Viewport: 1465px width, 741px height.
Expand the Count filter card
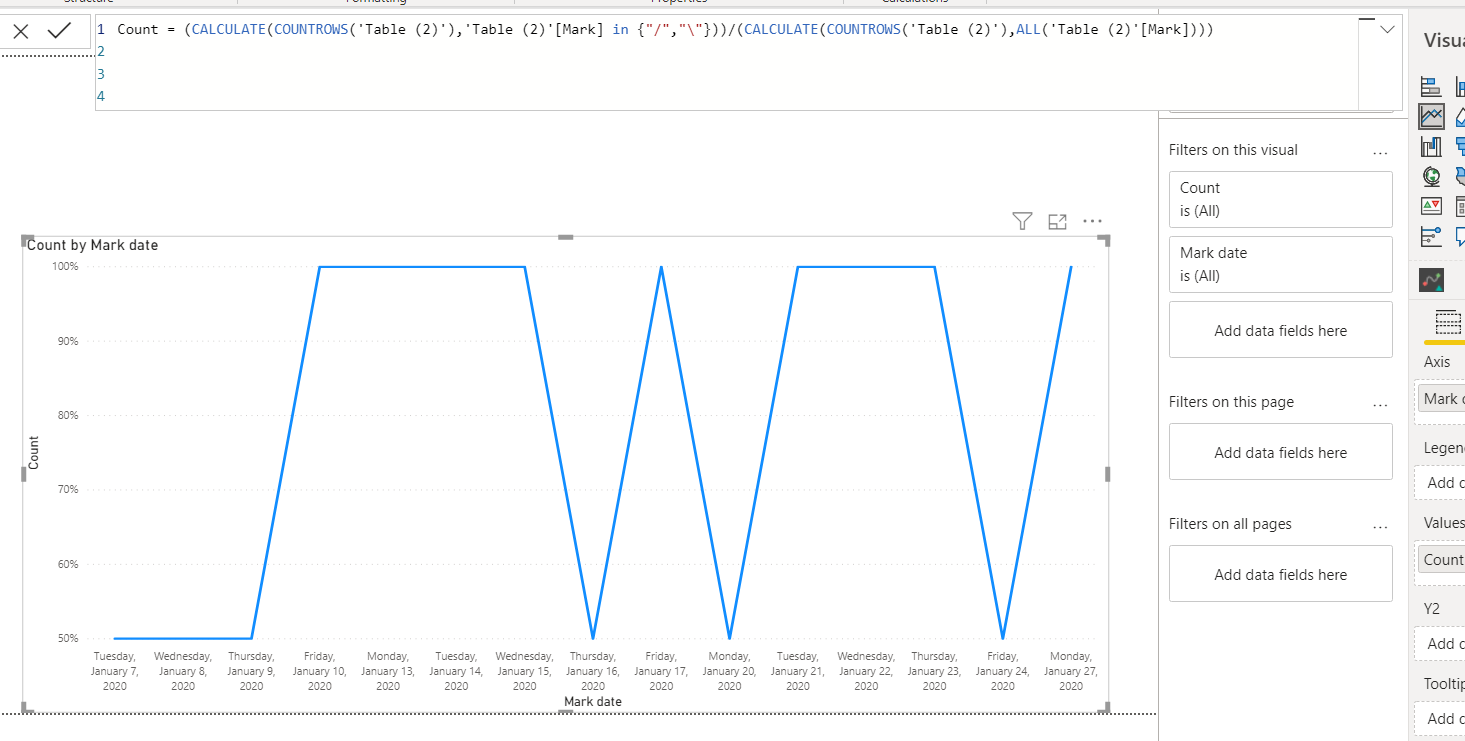click(1280, 199)
